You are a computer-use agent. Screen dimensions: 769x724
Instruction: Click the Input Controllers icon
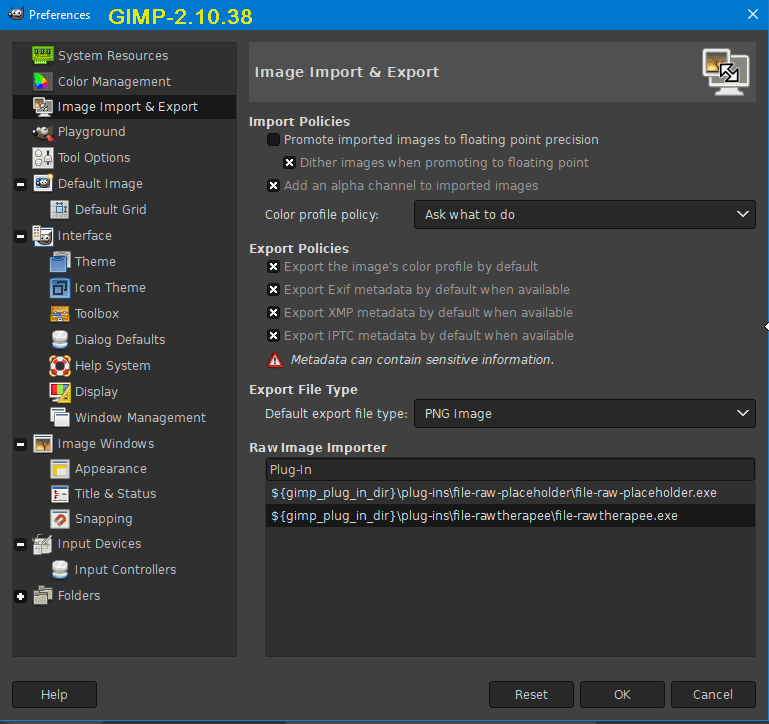click(x=59, y=570)
